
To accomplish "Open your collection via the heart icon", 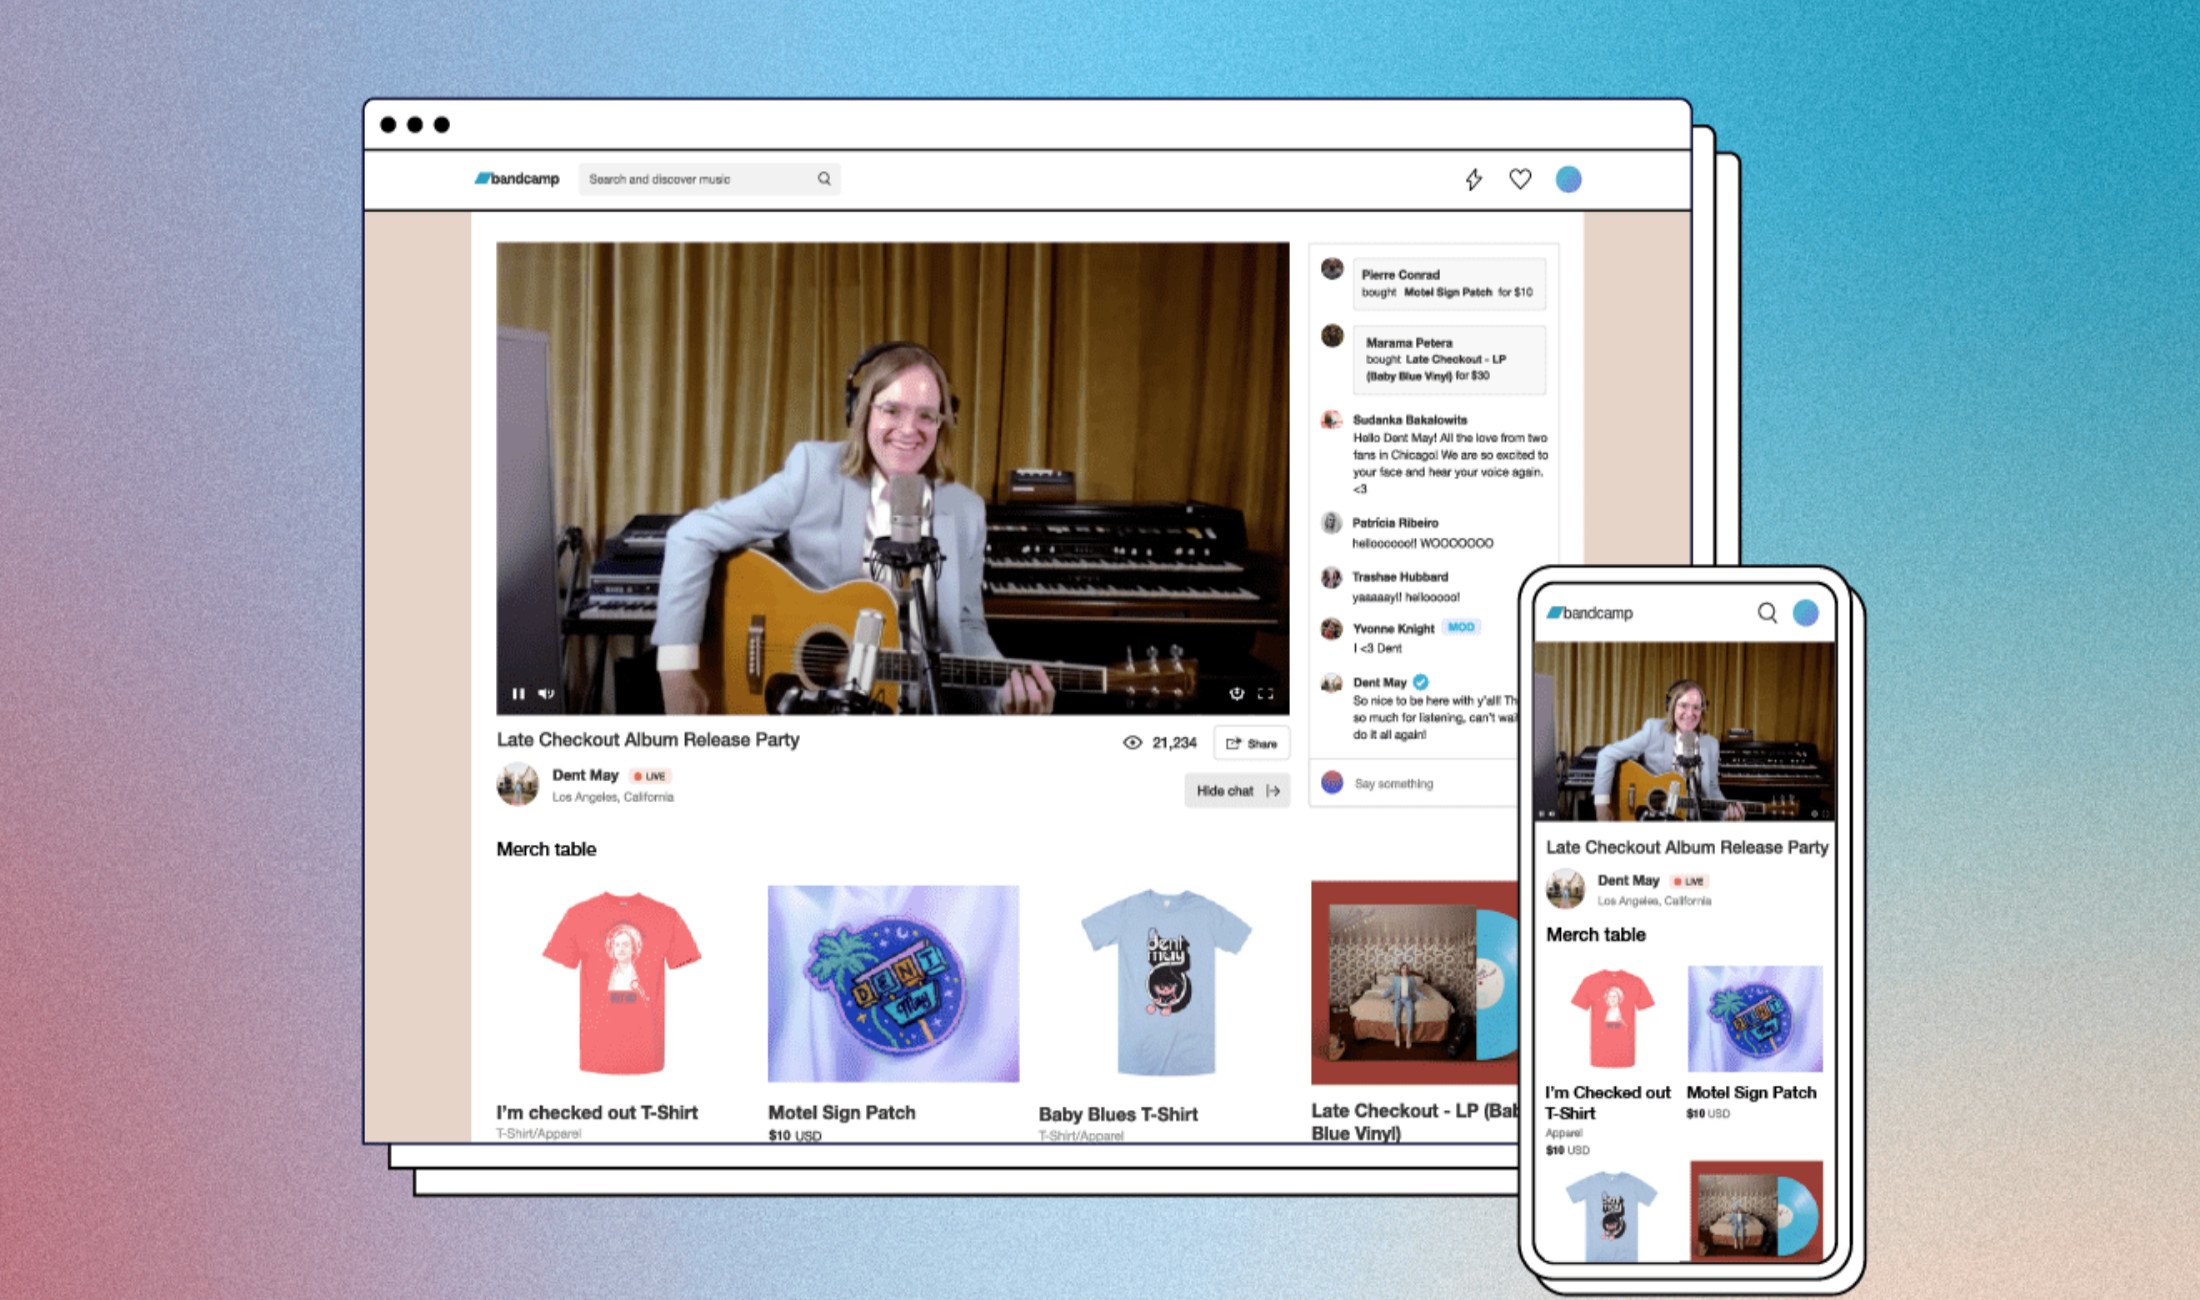I will pyautogui.click(x=1521, y=179).
